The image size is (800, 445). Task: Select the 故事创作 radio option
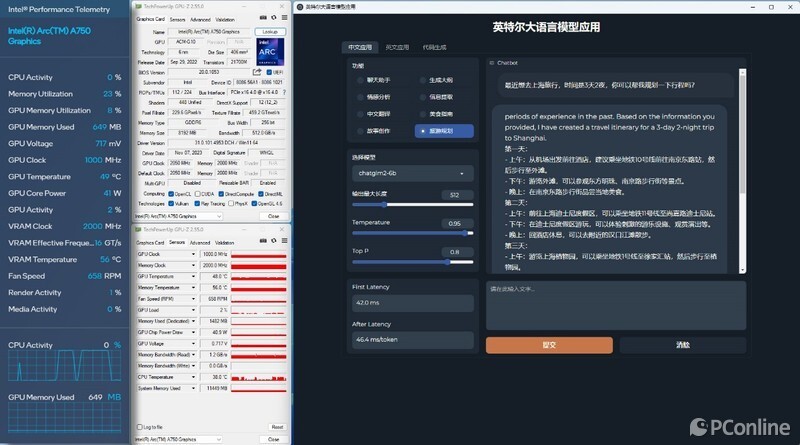[x=360, y=131]
